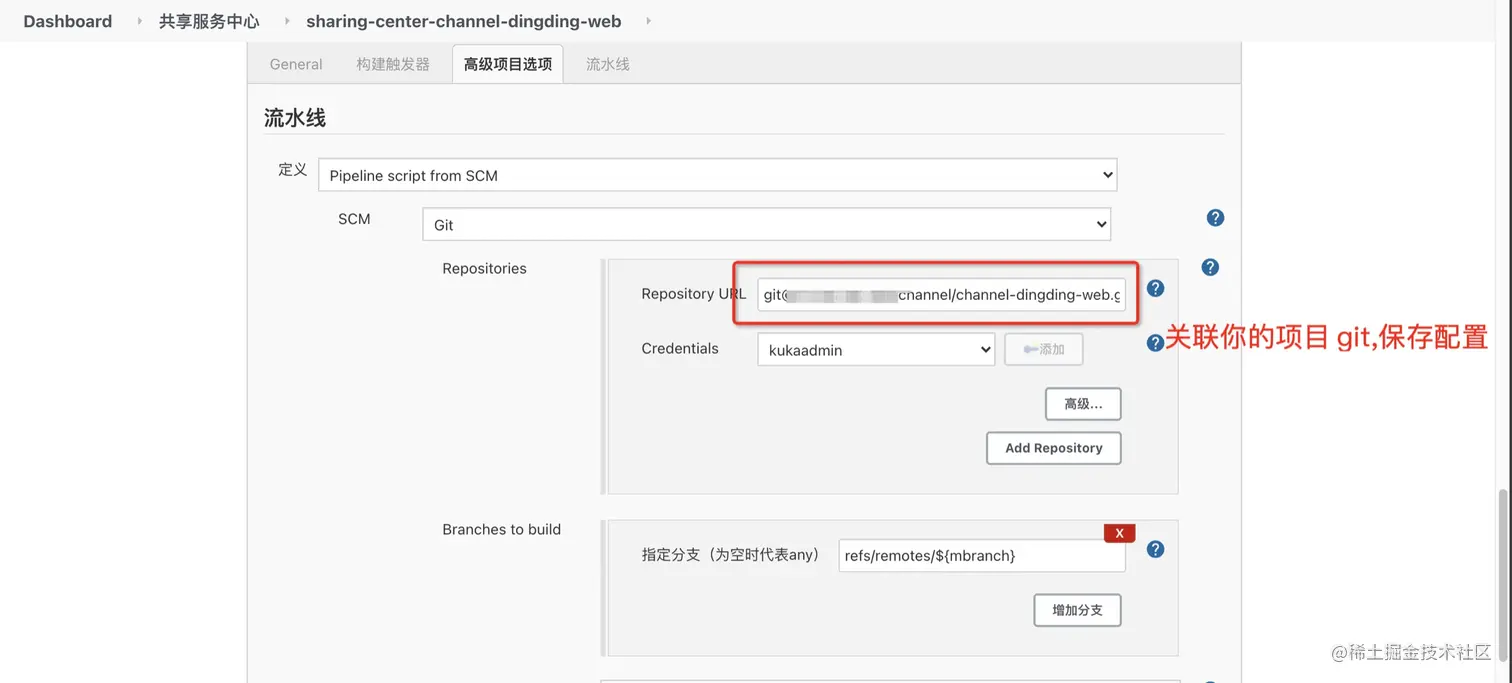Click the 添加 credentials button
The width and height of the screenshot is (1512, 683).
coord(1044,349)
